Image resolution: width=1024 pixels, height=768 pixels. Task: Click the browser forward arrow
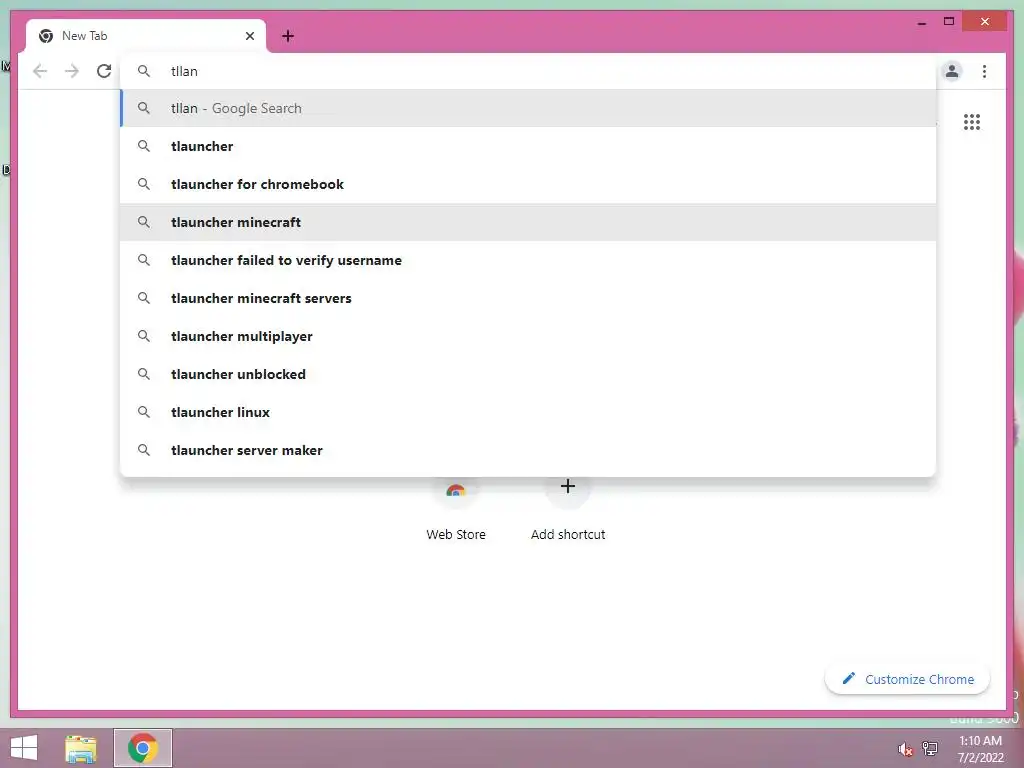72,71
